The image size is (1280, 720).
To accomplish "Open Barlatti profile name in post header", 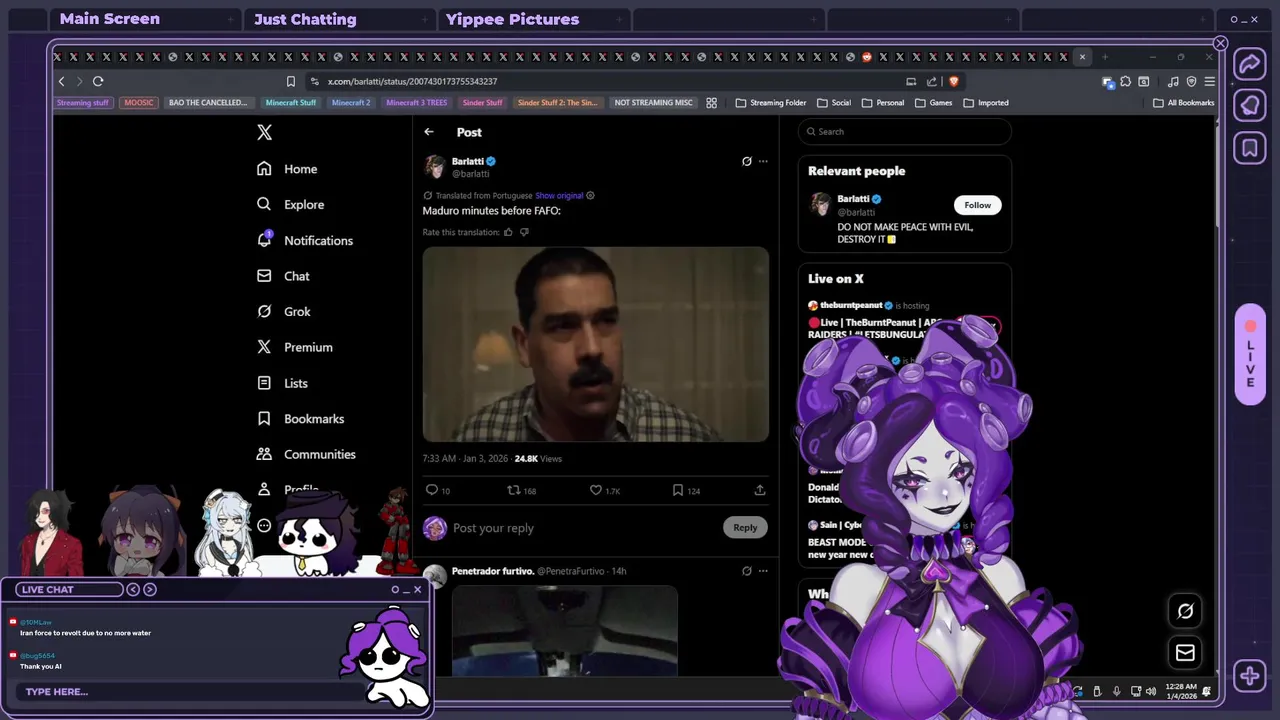I will click(x=467, y=161).
